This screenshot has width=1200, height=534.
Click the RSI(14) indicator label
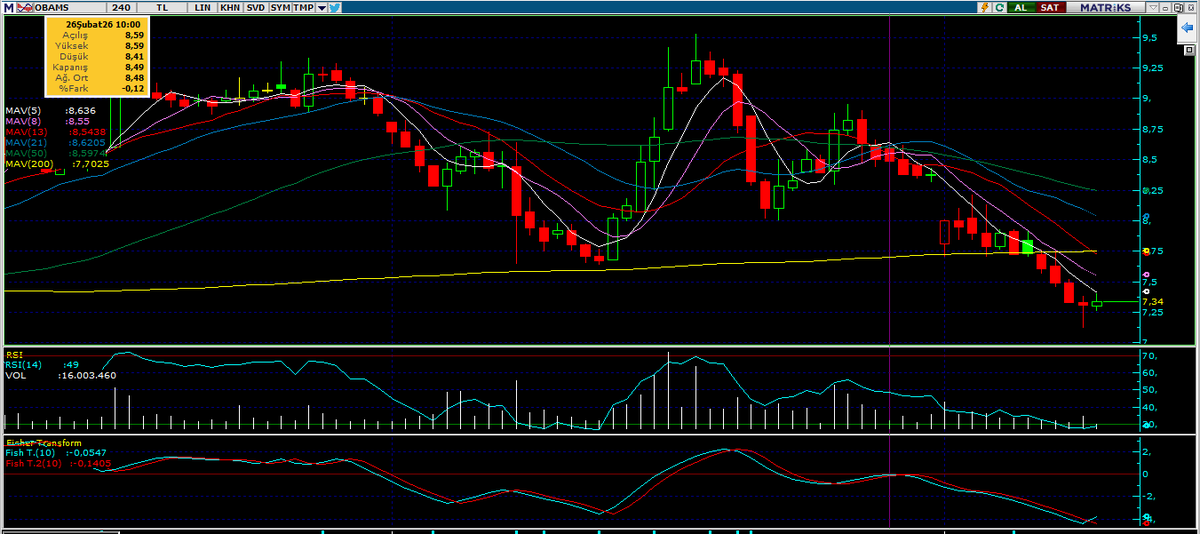(x=23, y=365)
